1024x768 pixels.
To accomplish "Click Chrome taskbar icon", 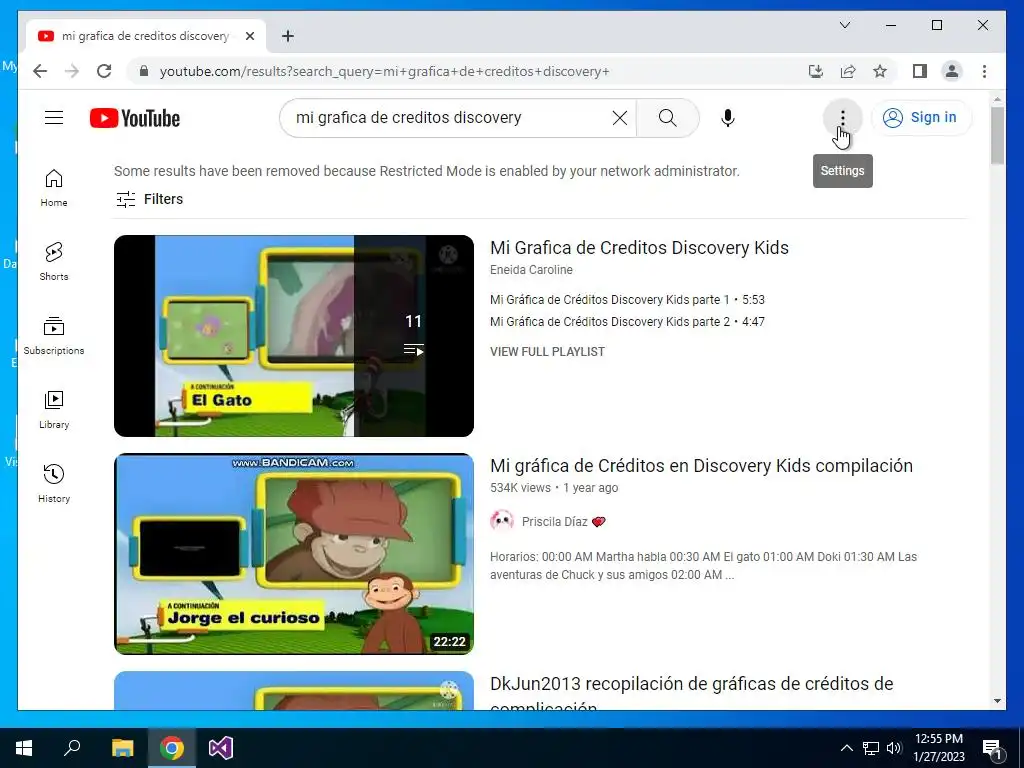I will pos(172,748).
